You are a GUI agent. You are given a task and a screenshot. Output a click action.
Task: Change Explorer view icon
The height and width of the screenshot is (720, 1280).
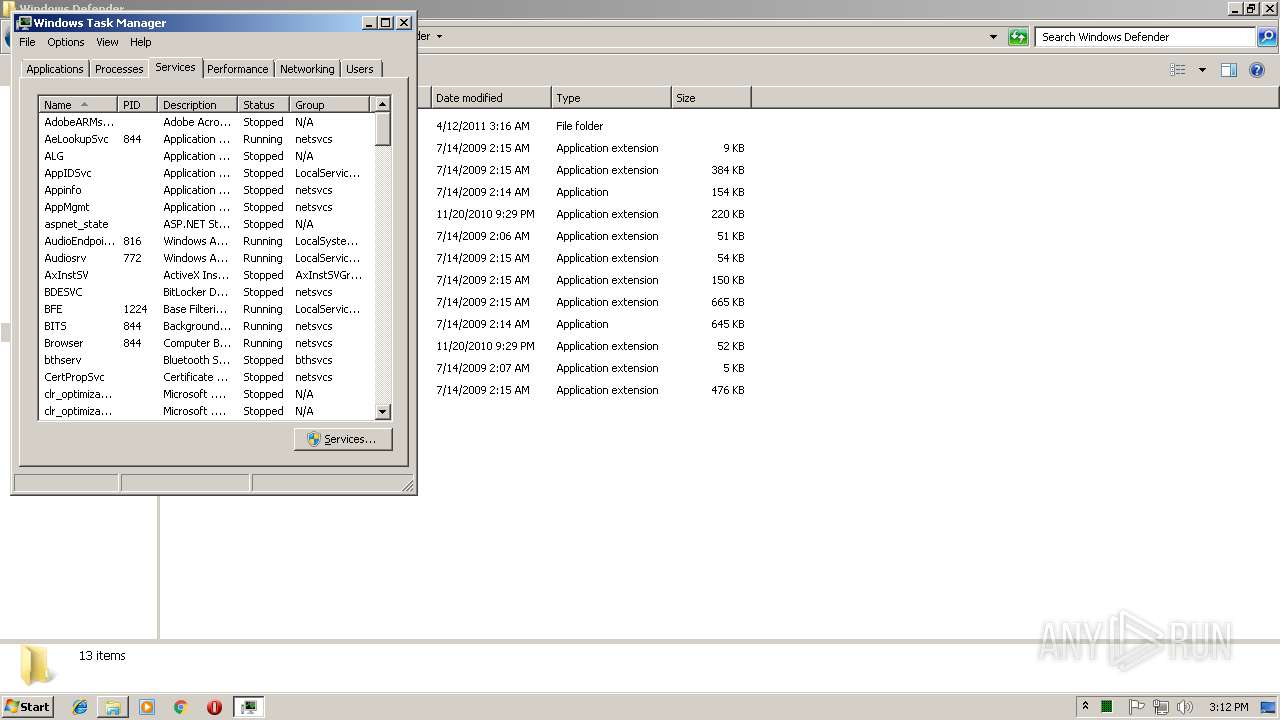1178,70
